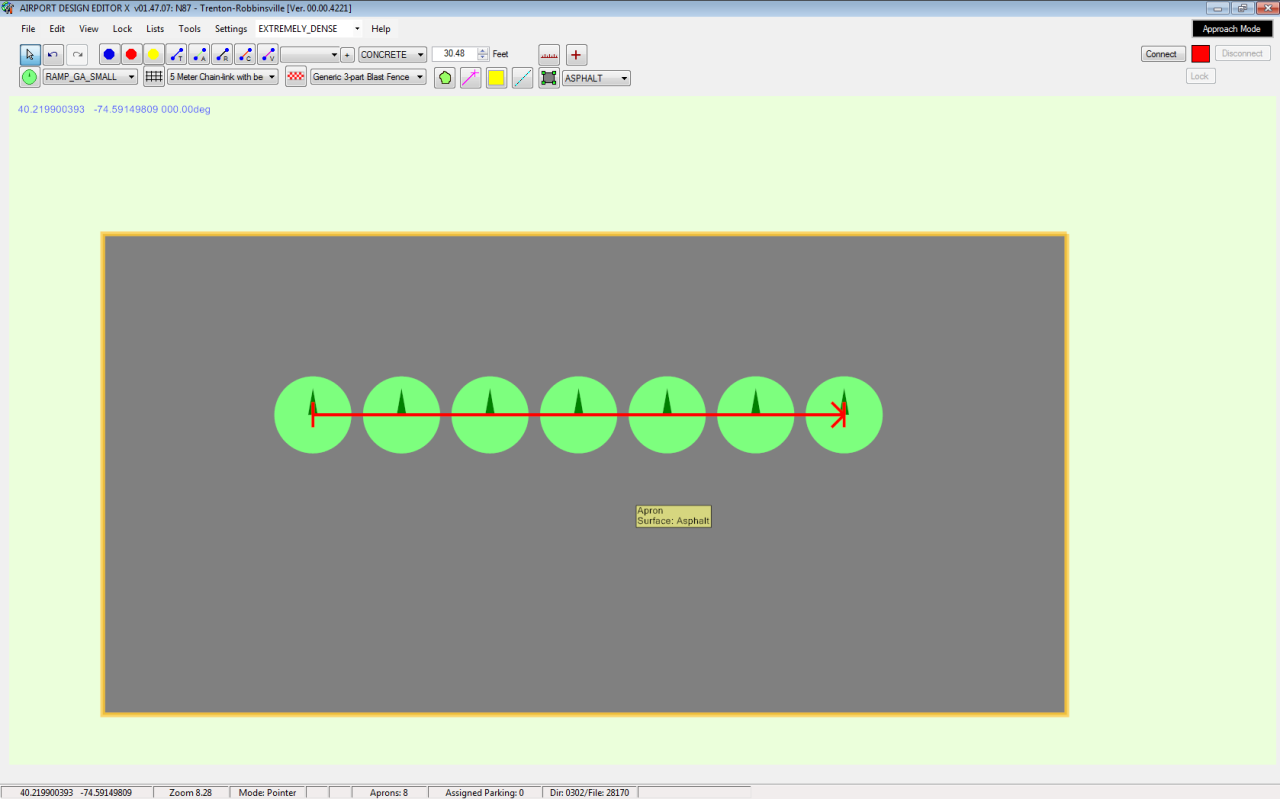Click the Mode: Pointer status entry

tap(267, 792)
